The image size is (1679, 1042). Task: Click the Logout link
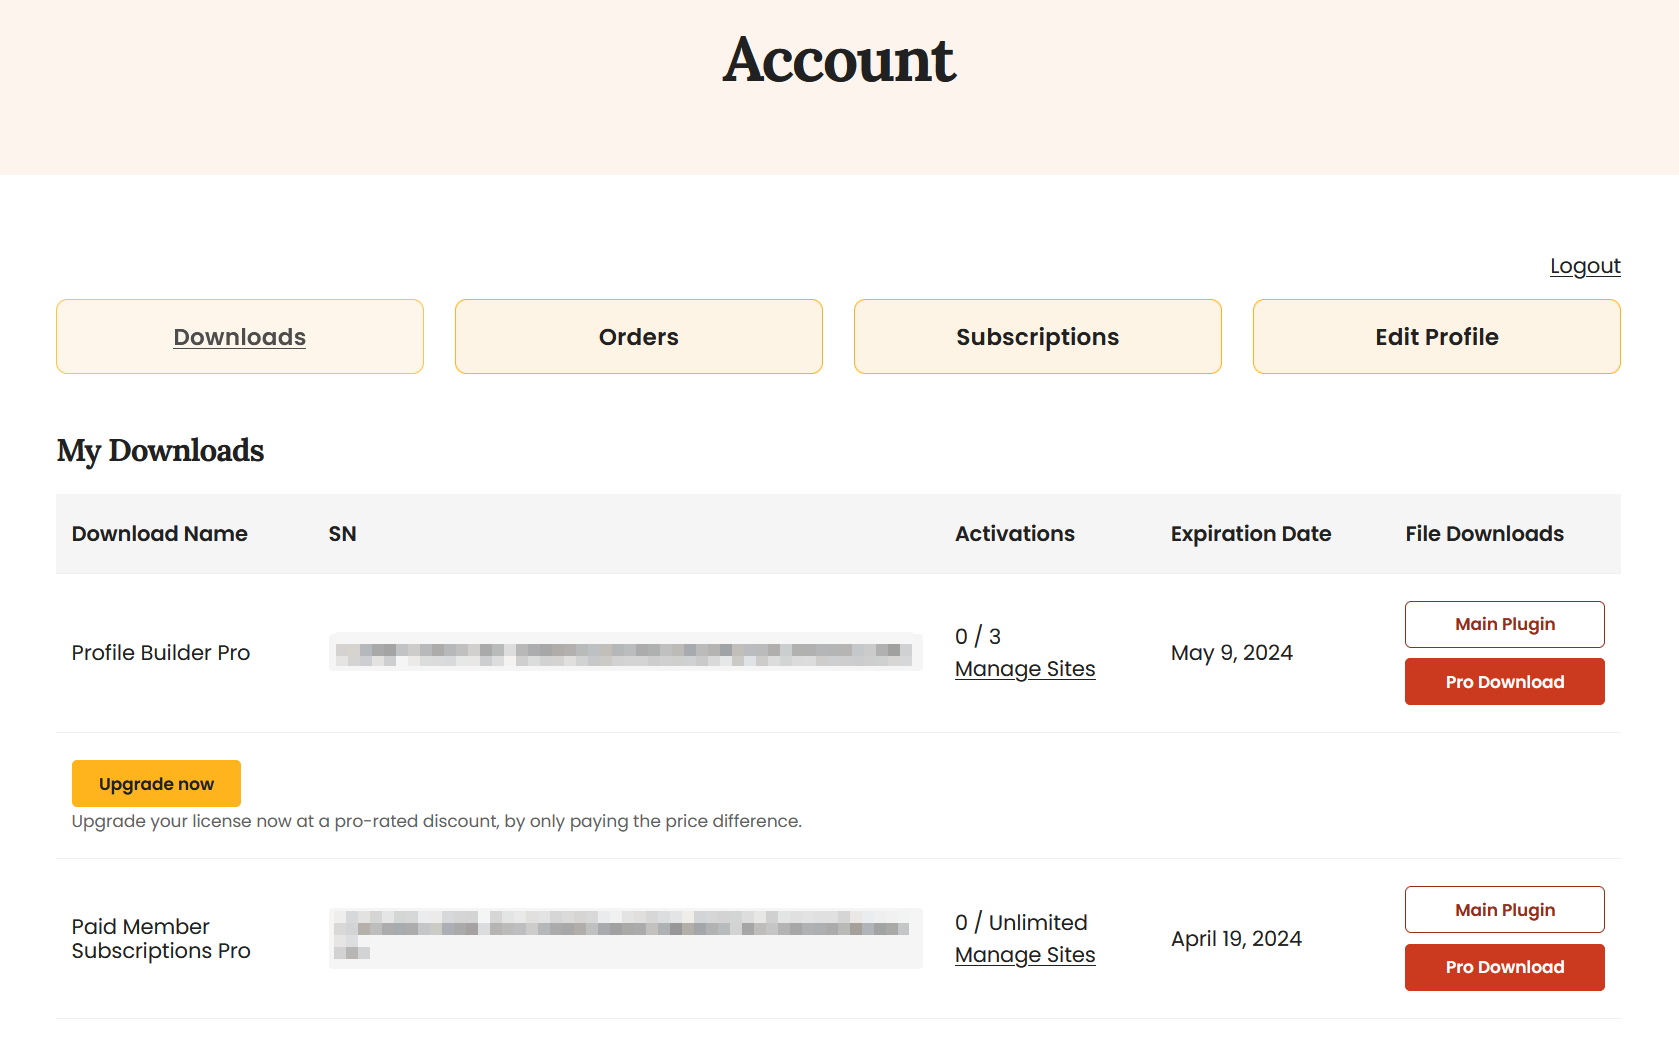[1585, 266]
